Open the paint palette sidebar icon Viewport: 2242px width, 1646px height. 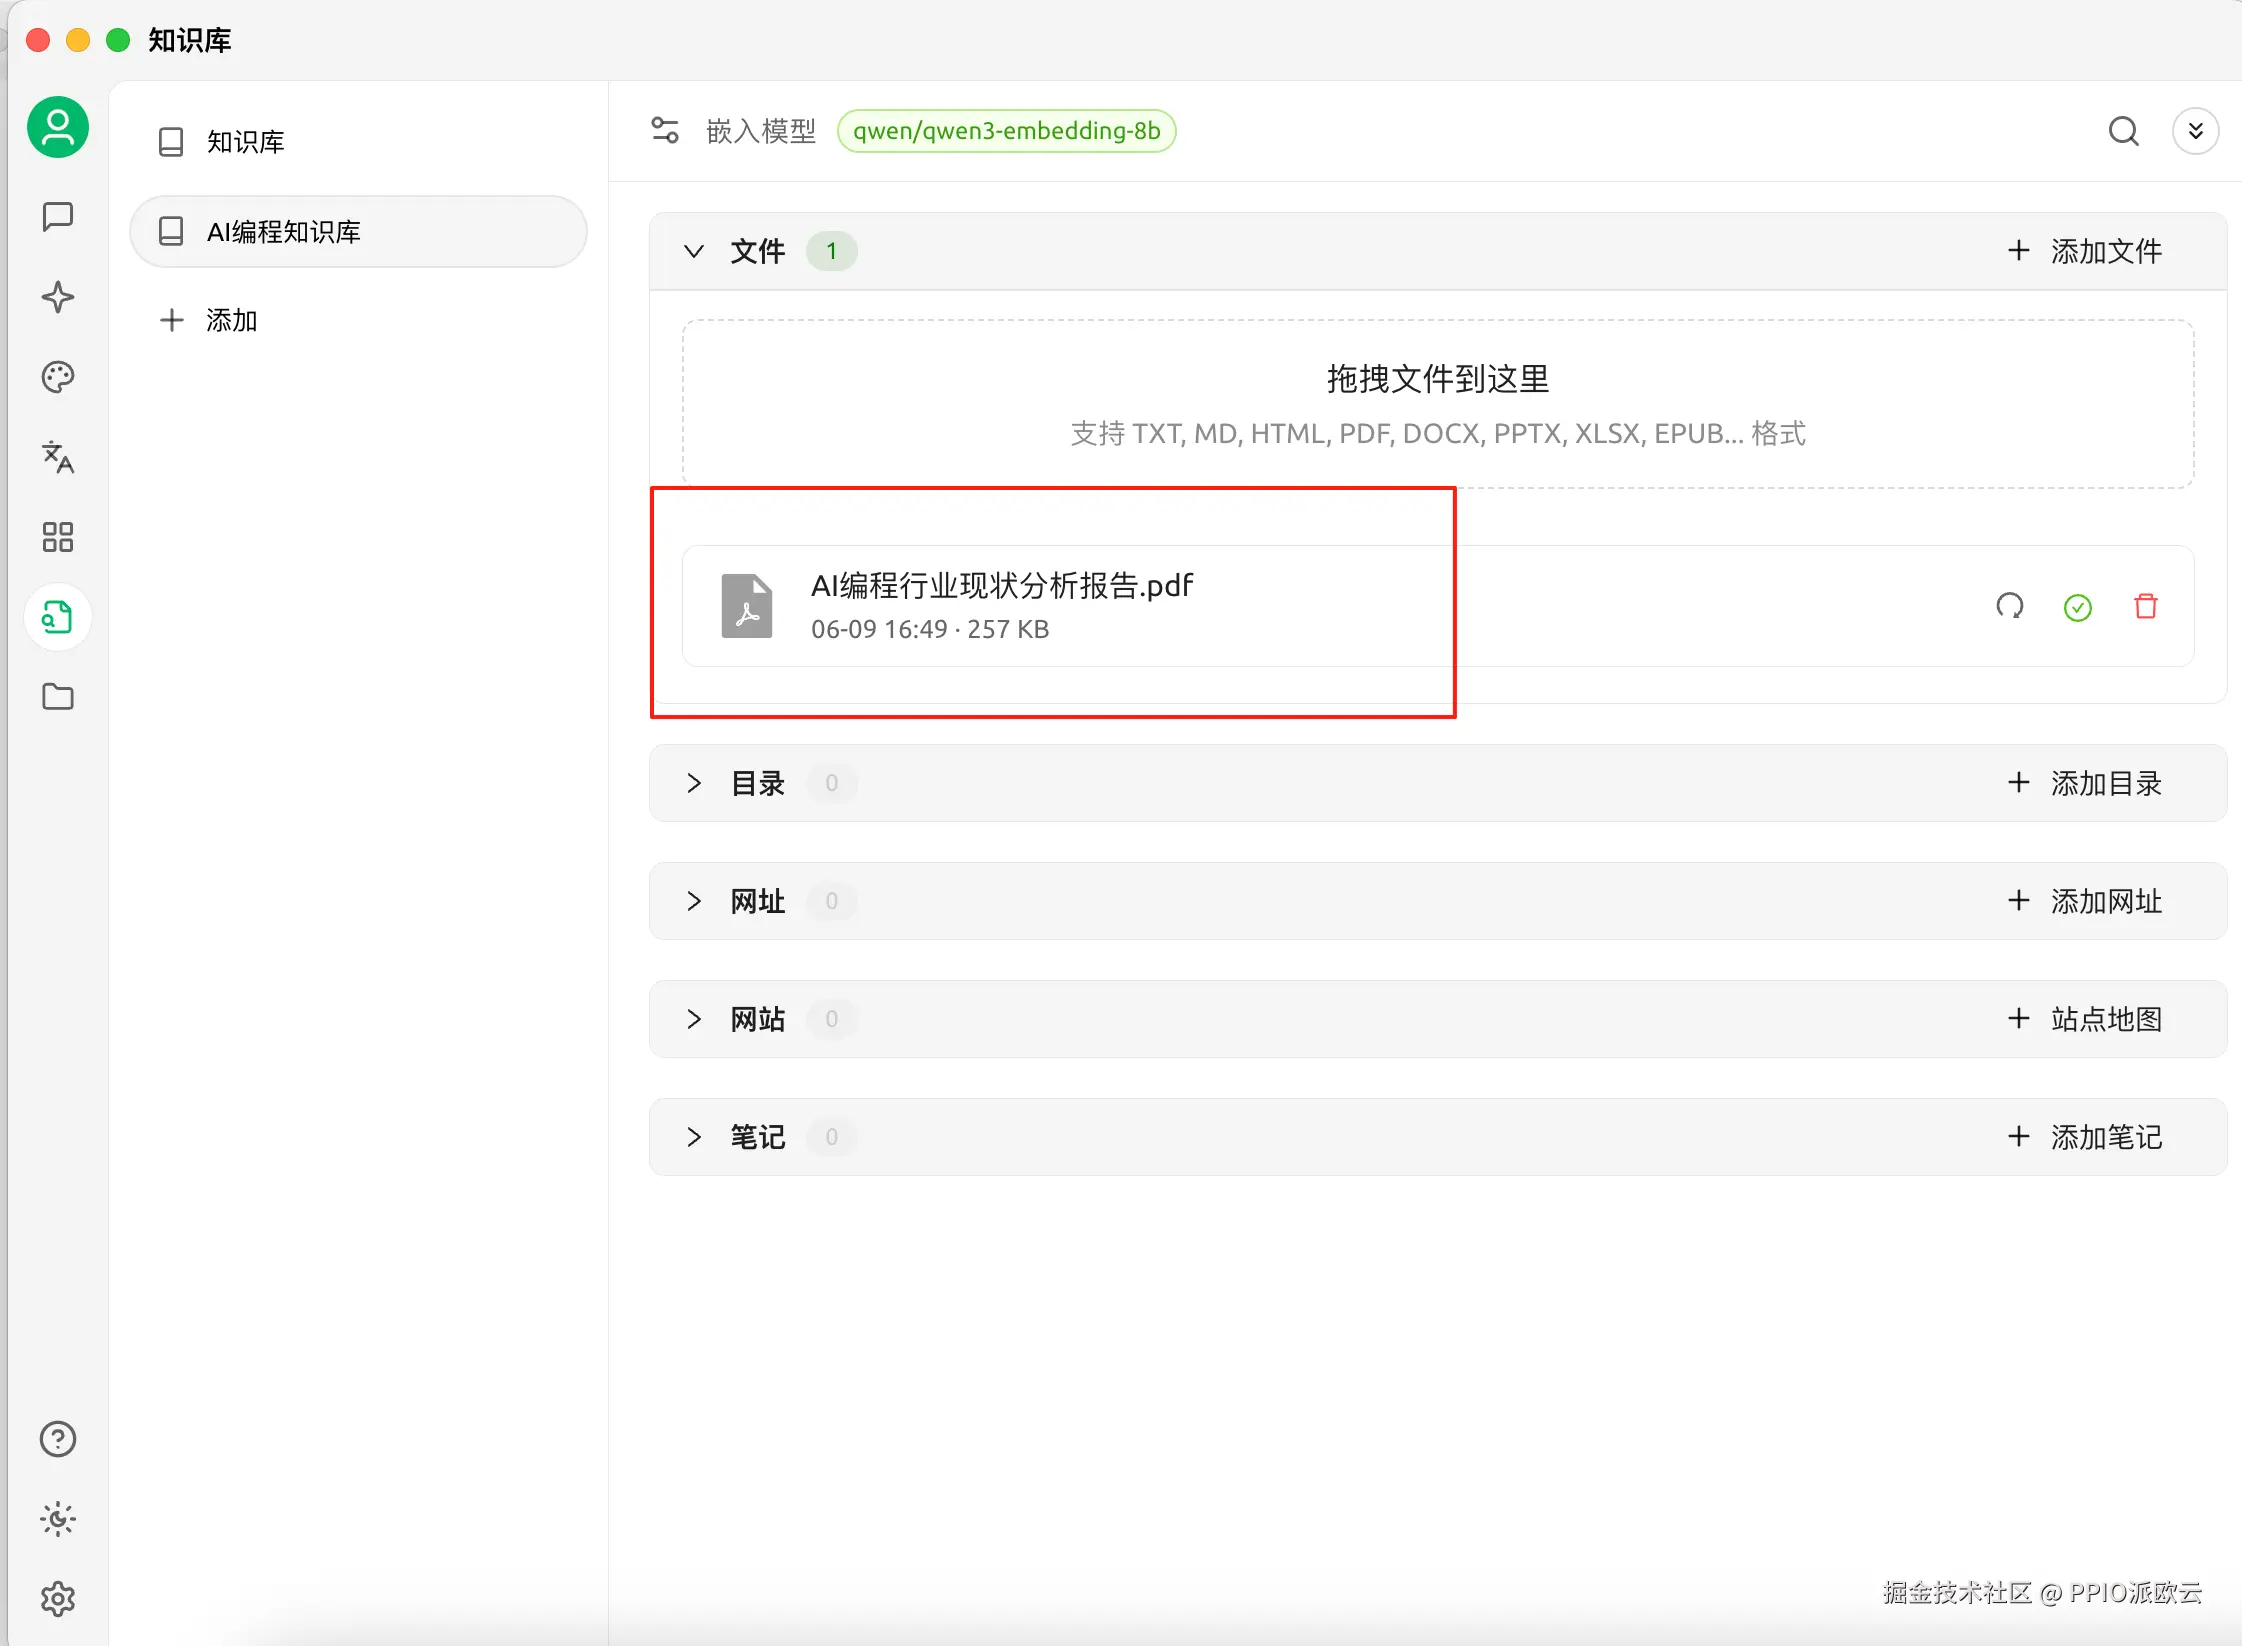coord(58,377)
